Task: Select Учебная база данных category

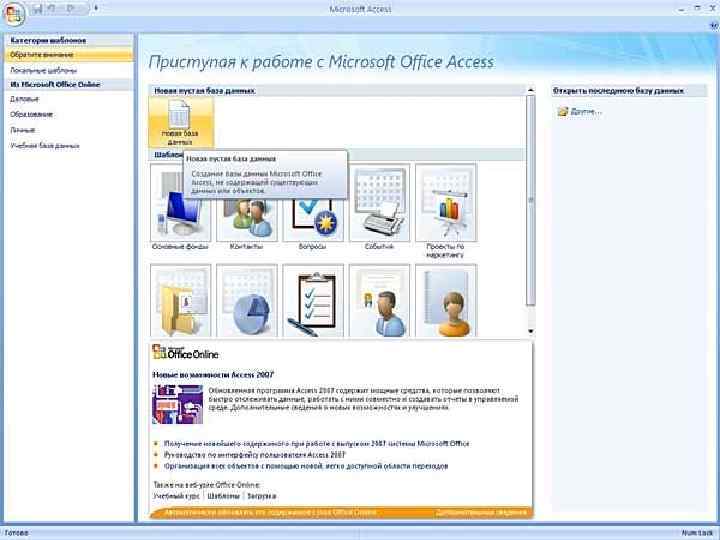Action: (x=45, y=146)
